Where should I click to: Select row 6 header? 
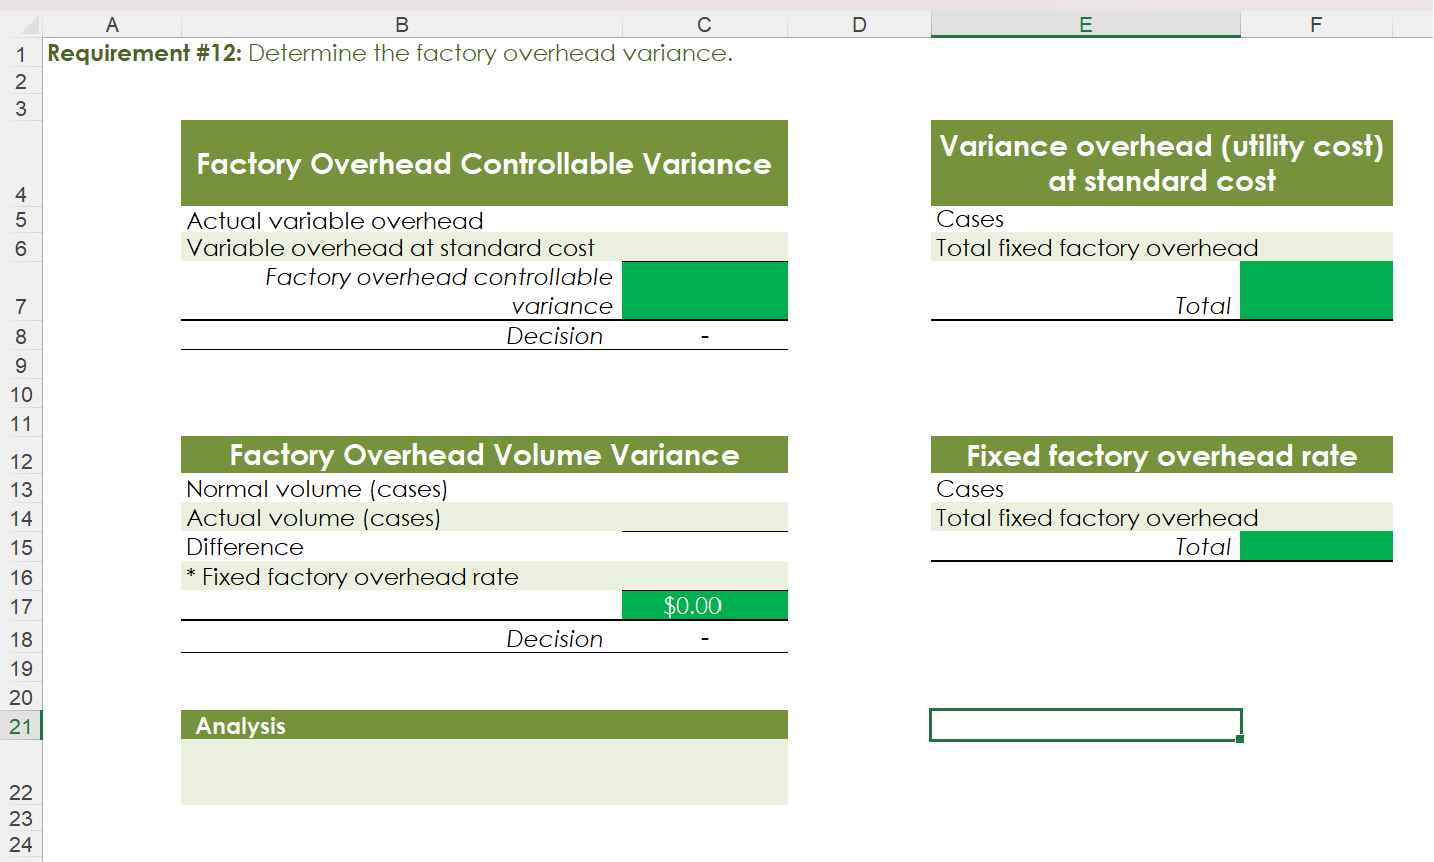(21, 248)
